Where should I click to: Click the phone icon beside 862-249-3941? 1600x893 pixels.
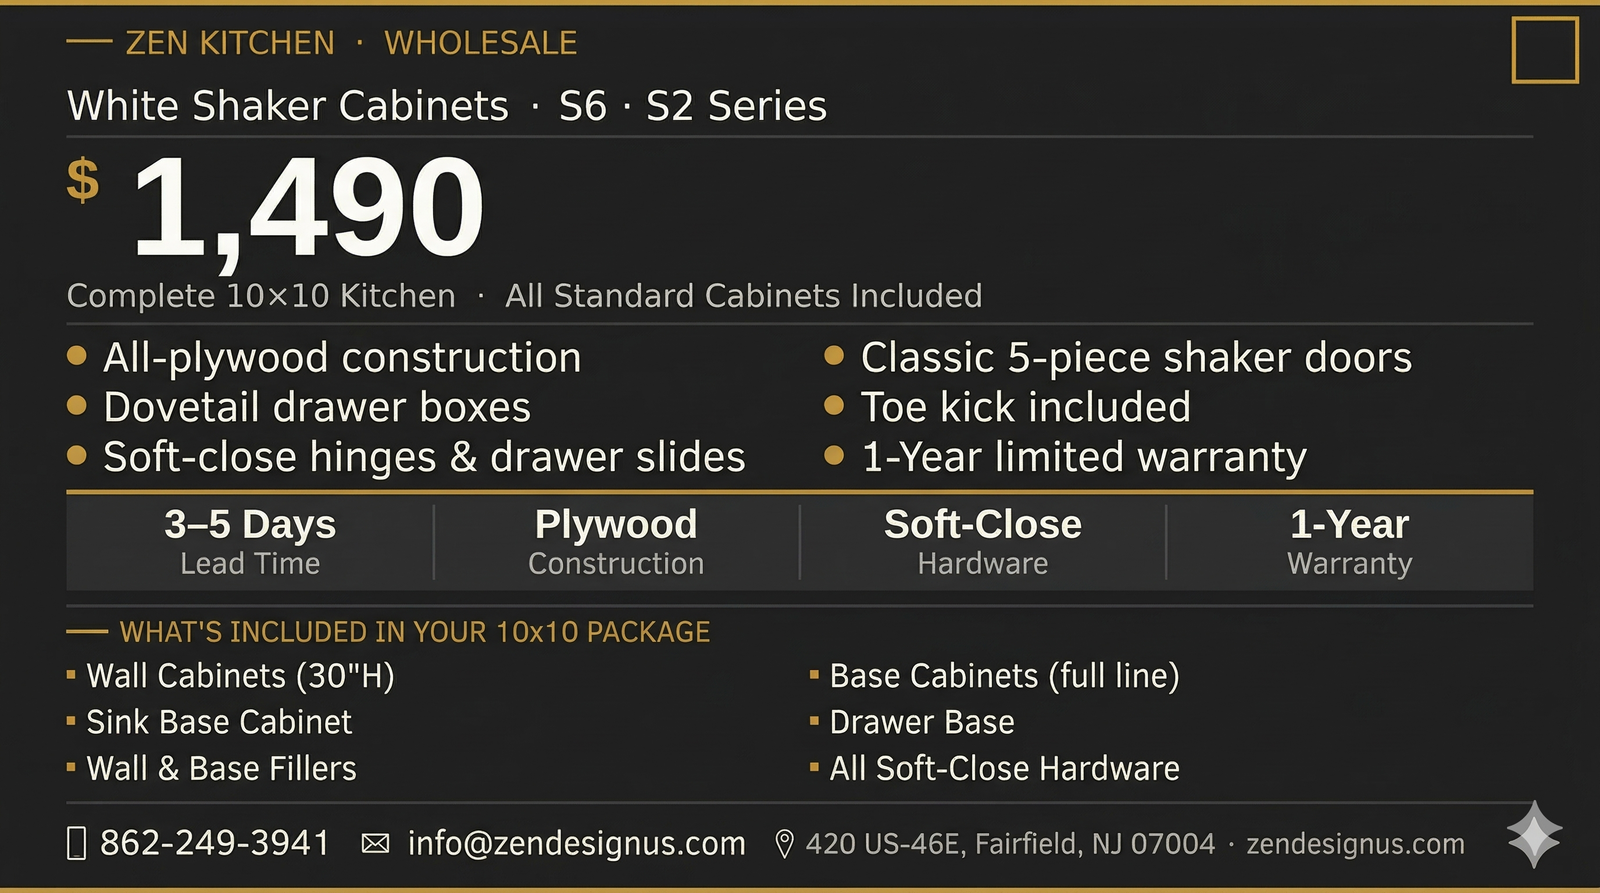(77, 844)
